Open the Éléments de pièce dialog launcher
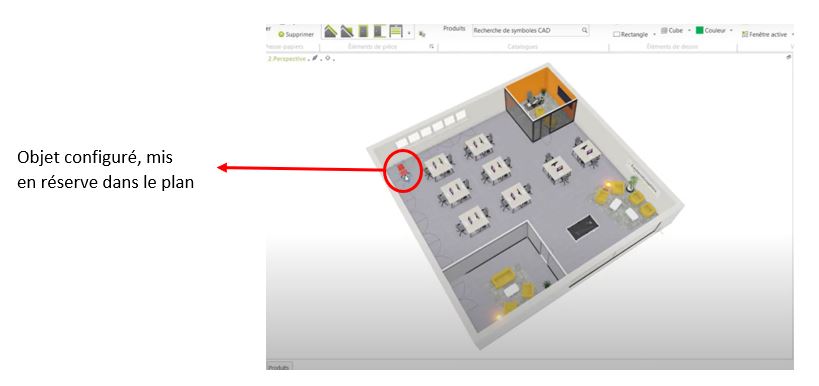The width and height of the screenshot is (819, 386). click(x=431, y=46)
